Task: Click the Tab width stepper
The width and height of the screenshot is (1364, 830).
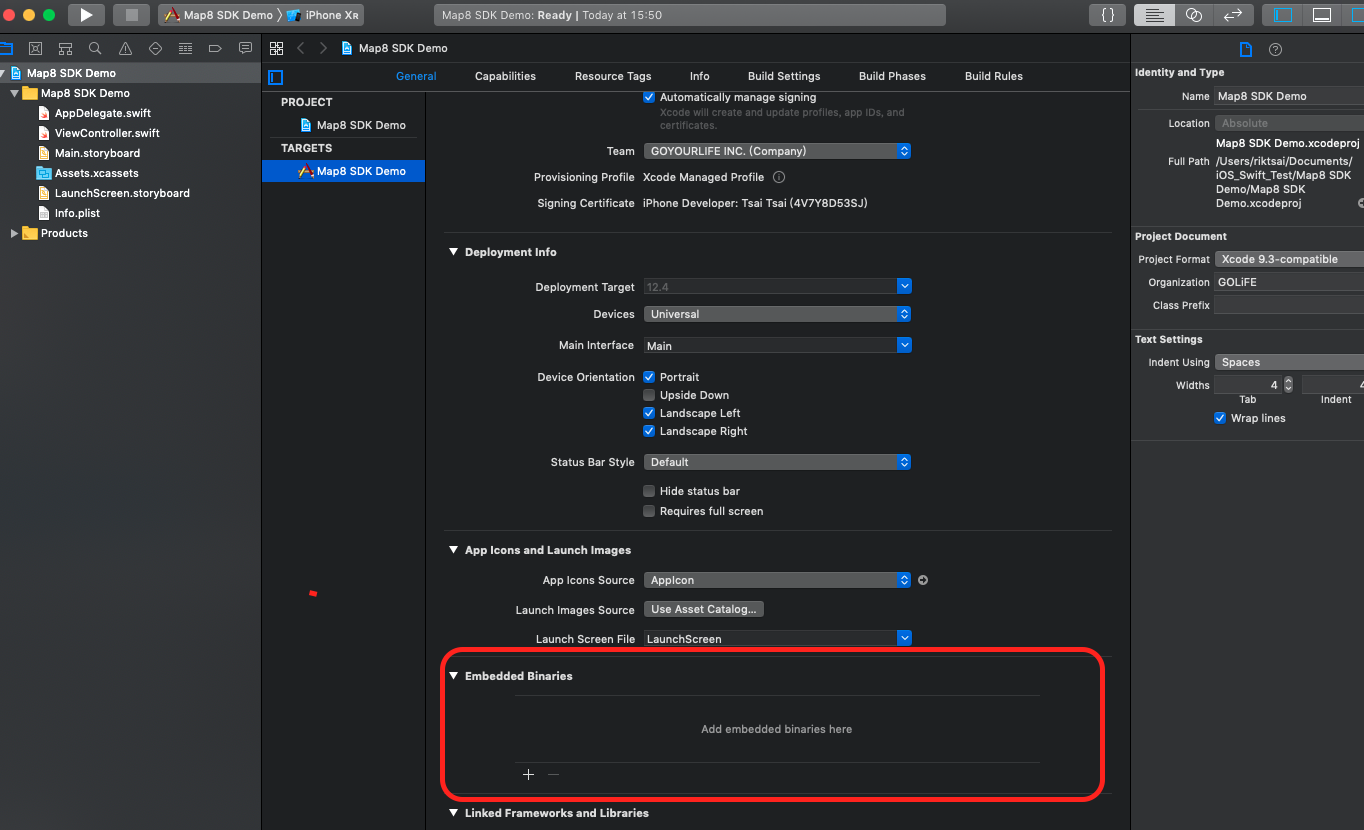Action: [1288, 385]
